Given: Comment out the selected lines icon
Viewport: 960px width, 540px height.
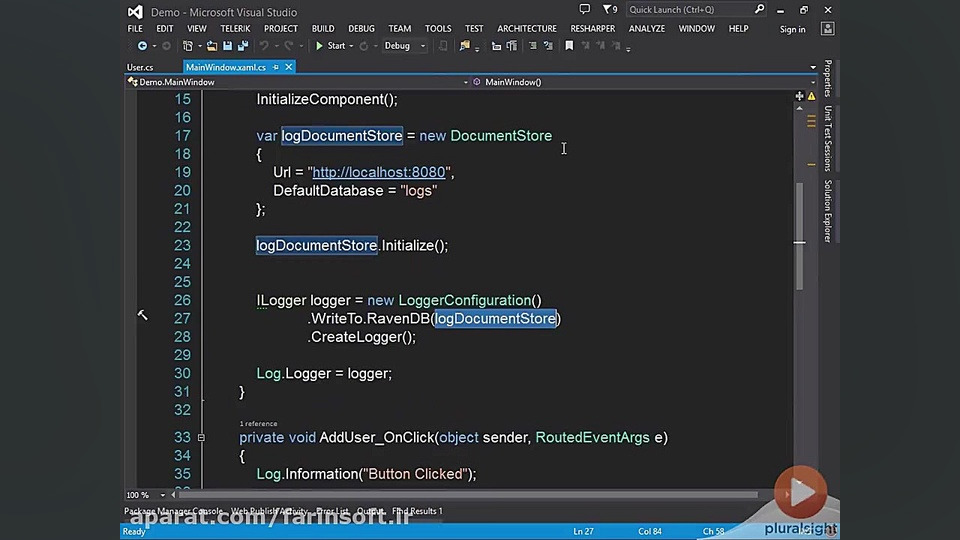Looking at the screenshot, I should 533,46.
